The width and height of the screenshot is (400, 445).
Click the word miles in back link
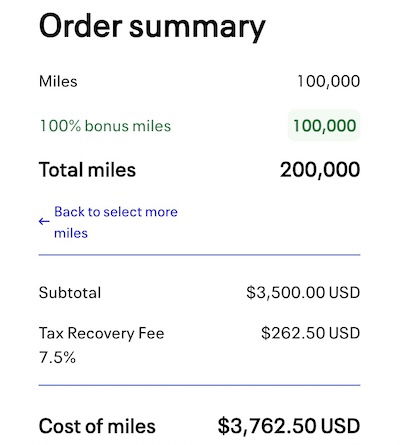pyautogui.click(x=71, y=233)
